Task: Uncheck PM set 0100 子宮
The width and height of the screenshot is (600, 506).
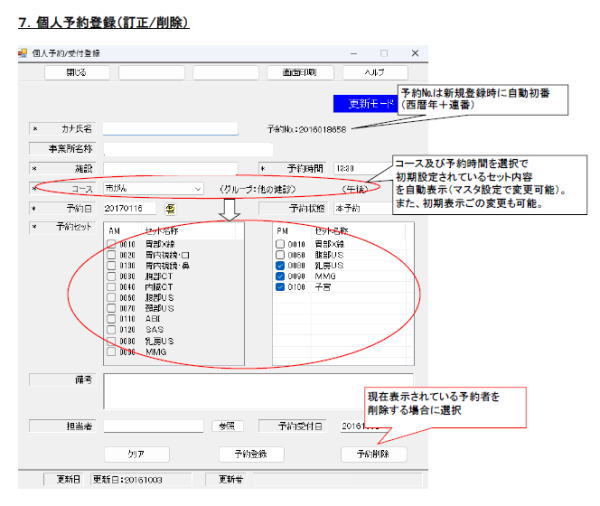Action: pos(280,287)
